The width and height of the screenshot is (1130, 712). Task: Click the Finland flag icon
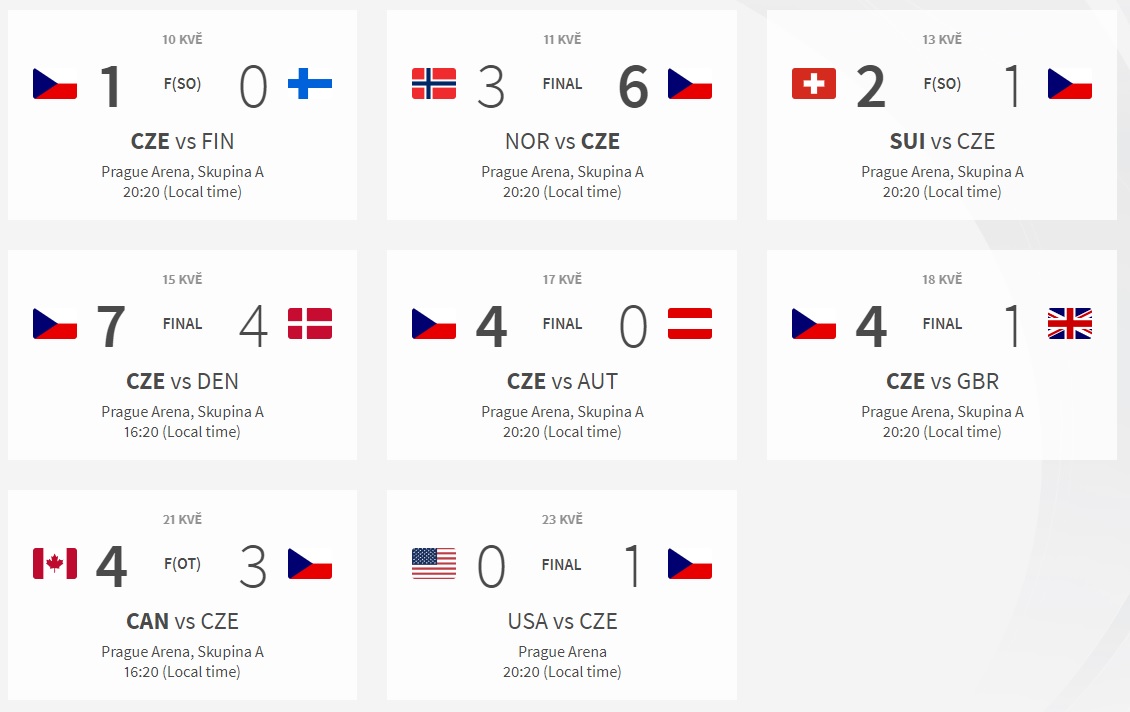[310, 84]
